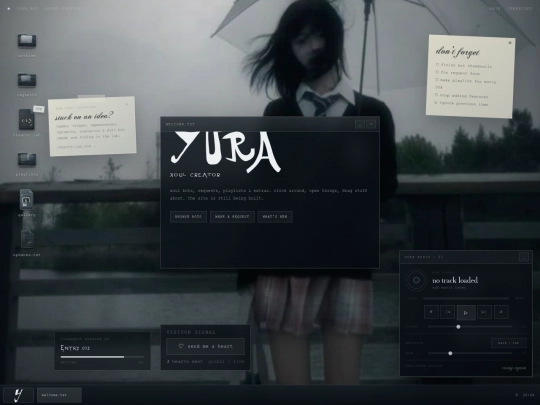Check 'make playlist for entry' box
The width and height of the screenshot is (540, 405).
pyautogui.click(x=437, y=80)
